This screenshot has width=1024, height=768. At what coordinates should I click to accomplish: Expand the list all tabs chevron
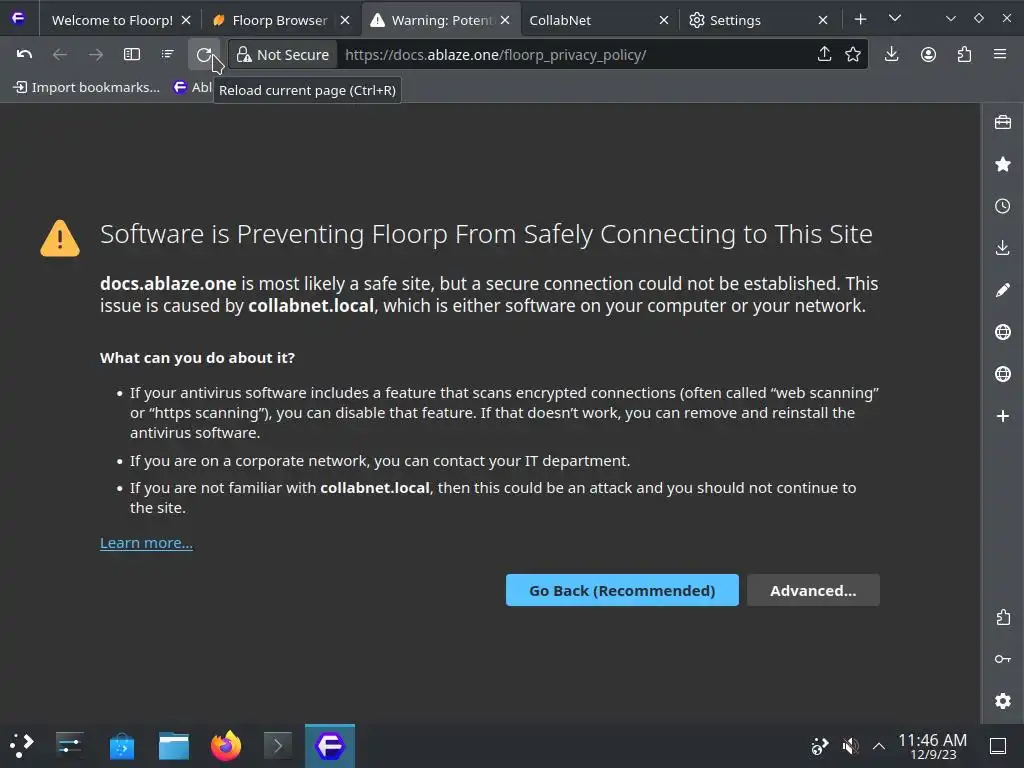point(895,18)
